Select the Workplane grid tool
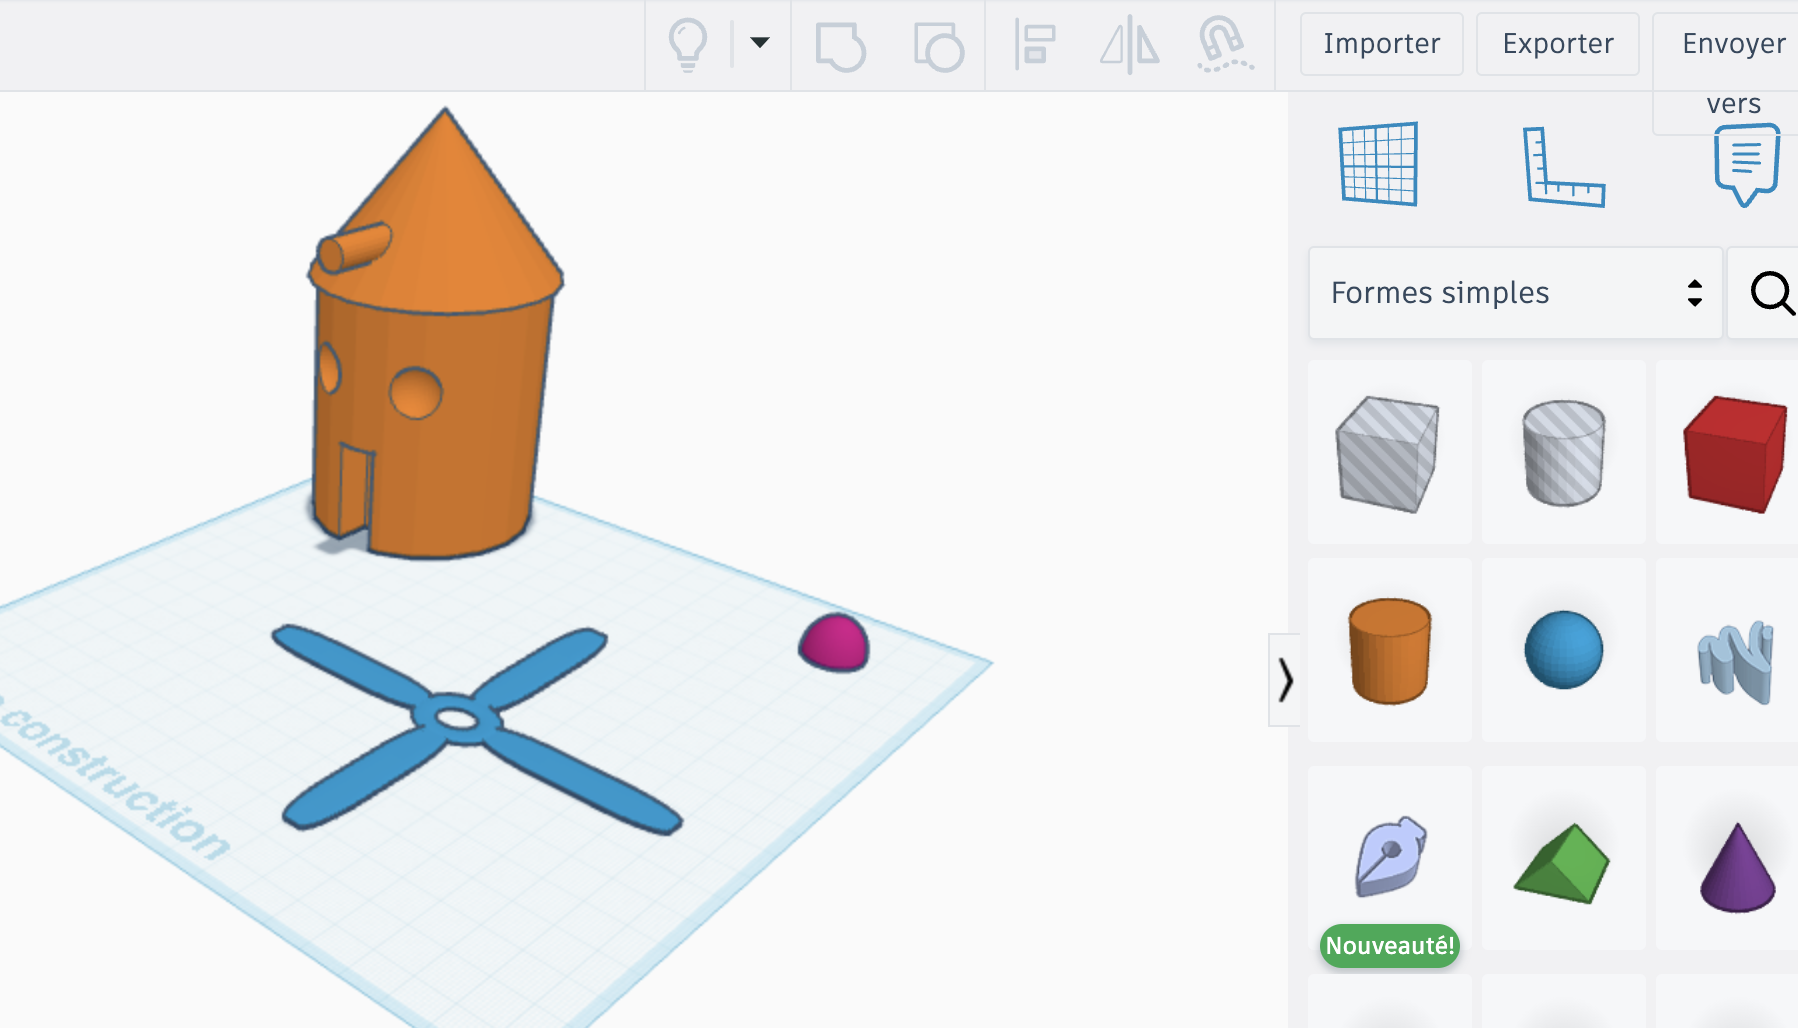 pyautogui.click(x=1378, y=164)
